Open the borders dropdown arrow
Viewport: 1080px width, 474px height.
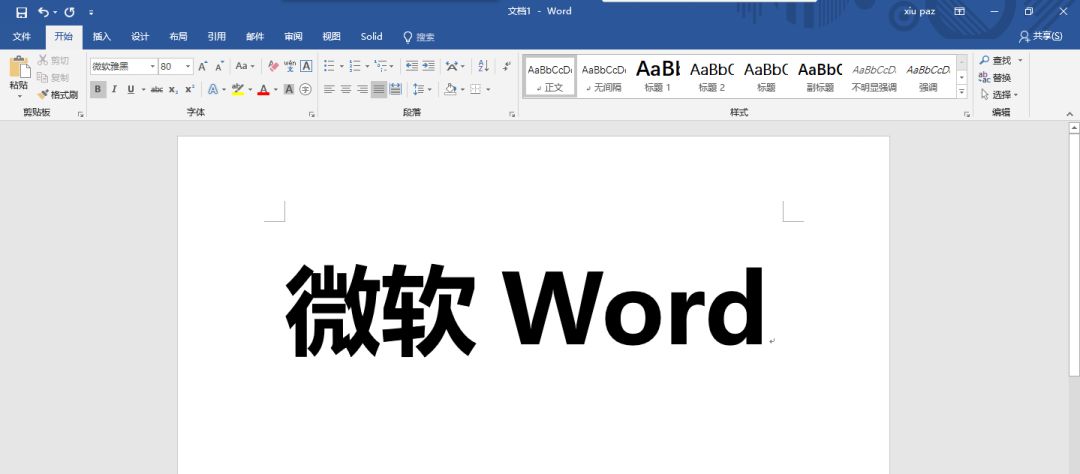pyautogui.click(x=488, y=90)
